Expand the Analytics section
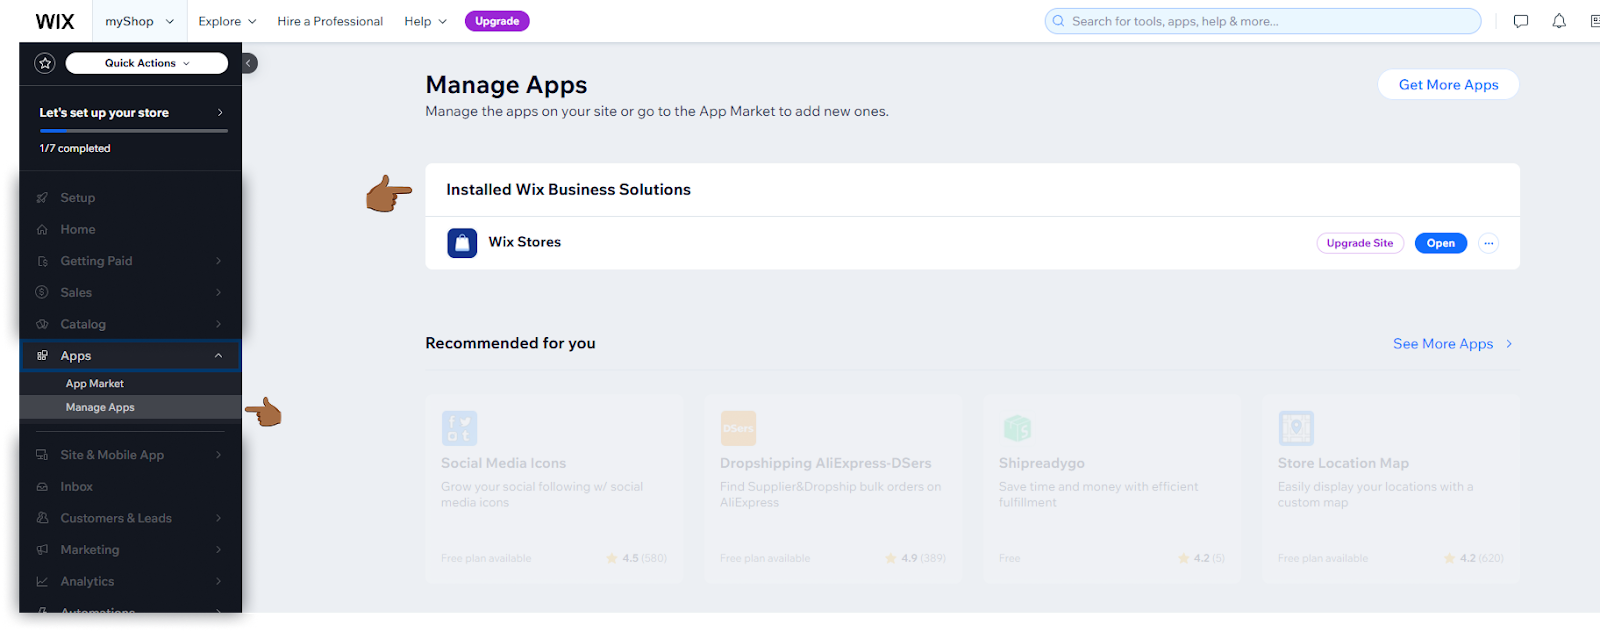1600x632 pixels. (131, 581)
